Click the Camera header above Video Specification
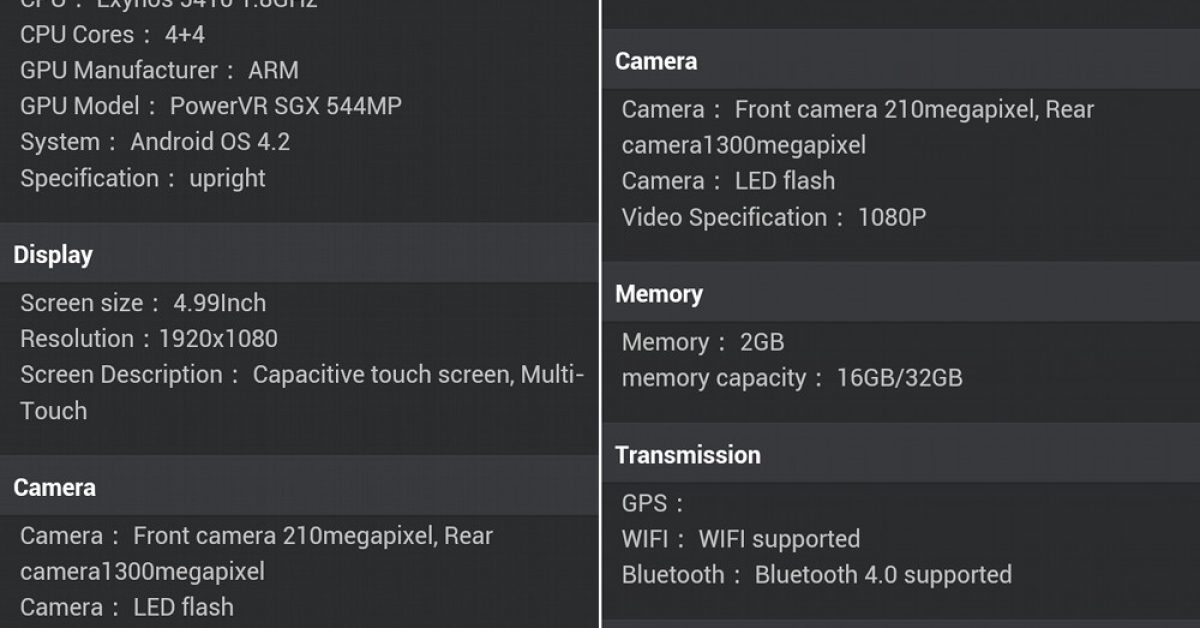This screenshot has height=628, width=1200. (x=656, y=62)
